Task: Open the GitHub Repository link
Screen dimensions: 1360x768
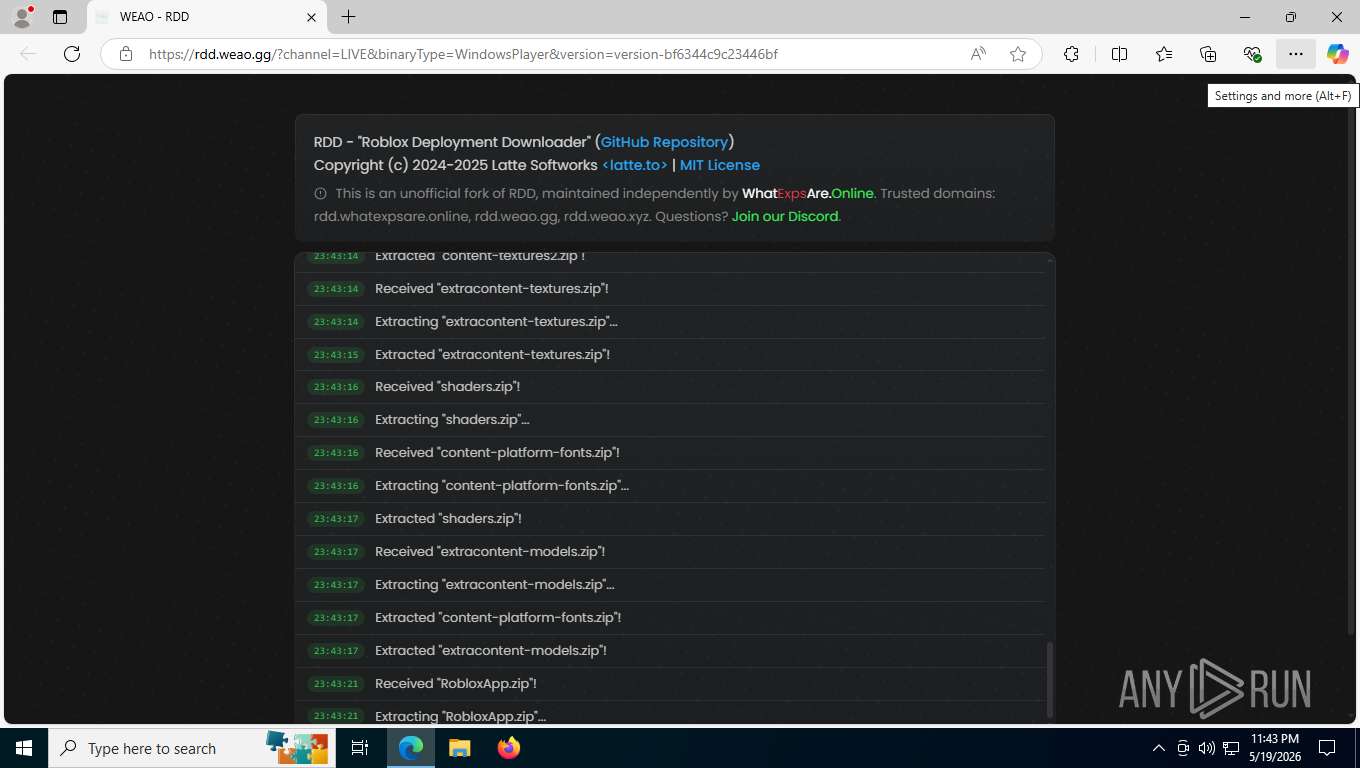Action: point(664,142)
